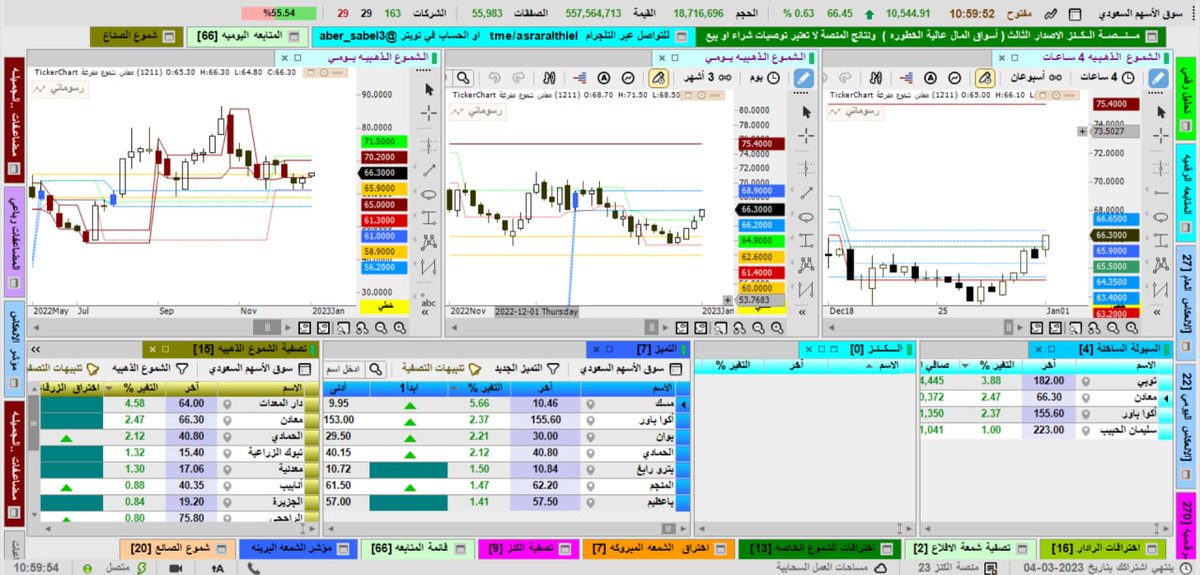Screen dimensions: 1200x575
Task: Click the rightmost magnifier under the 4-hour chart
Action: (x=1132, y=326)
